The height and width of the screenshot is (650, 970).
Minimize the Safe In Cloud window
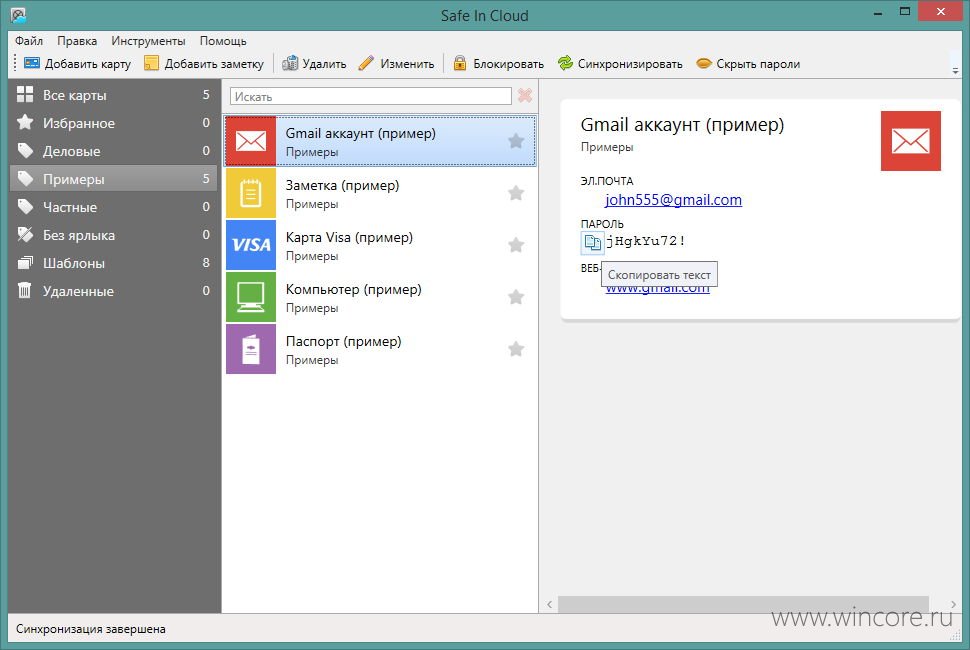point(877,12)
